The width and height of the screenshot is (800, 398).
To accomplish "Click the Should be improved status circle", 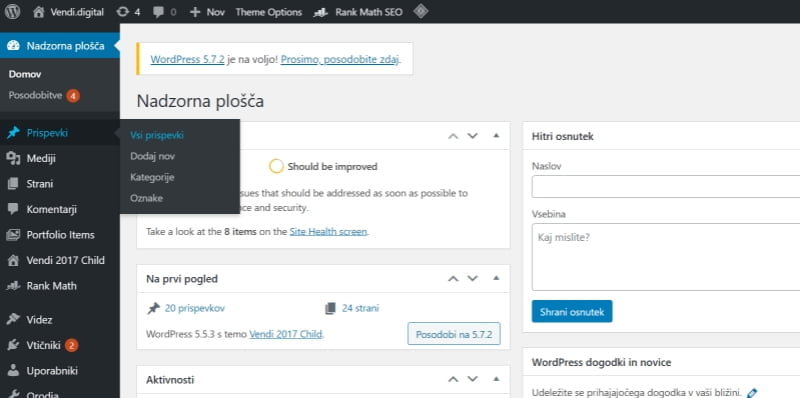I will coord(276,166).
